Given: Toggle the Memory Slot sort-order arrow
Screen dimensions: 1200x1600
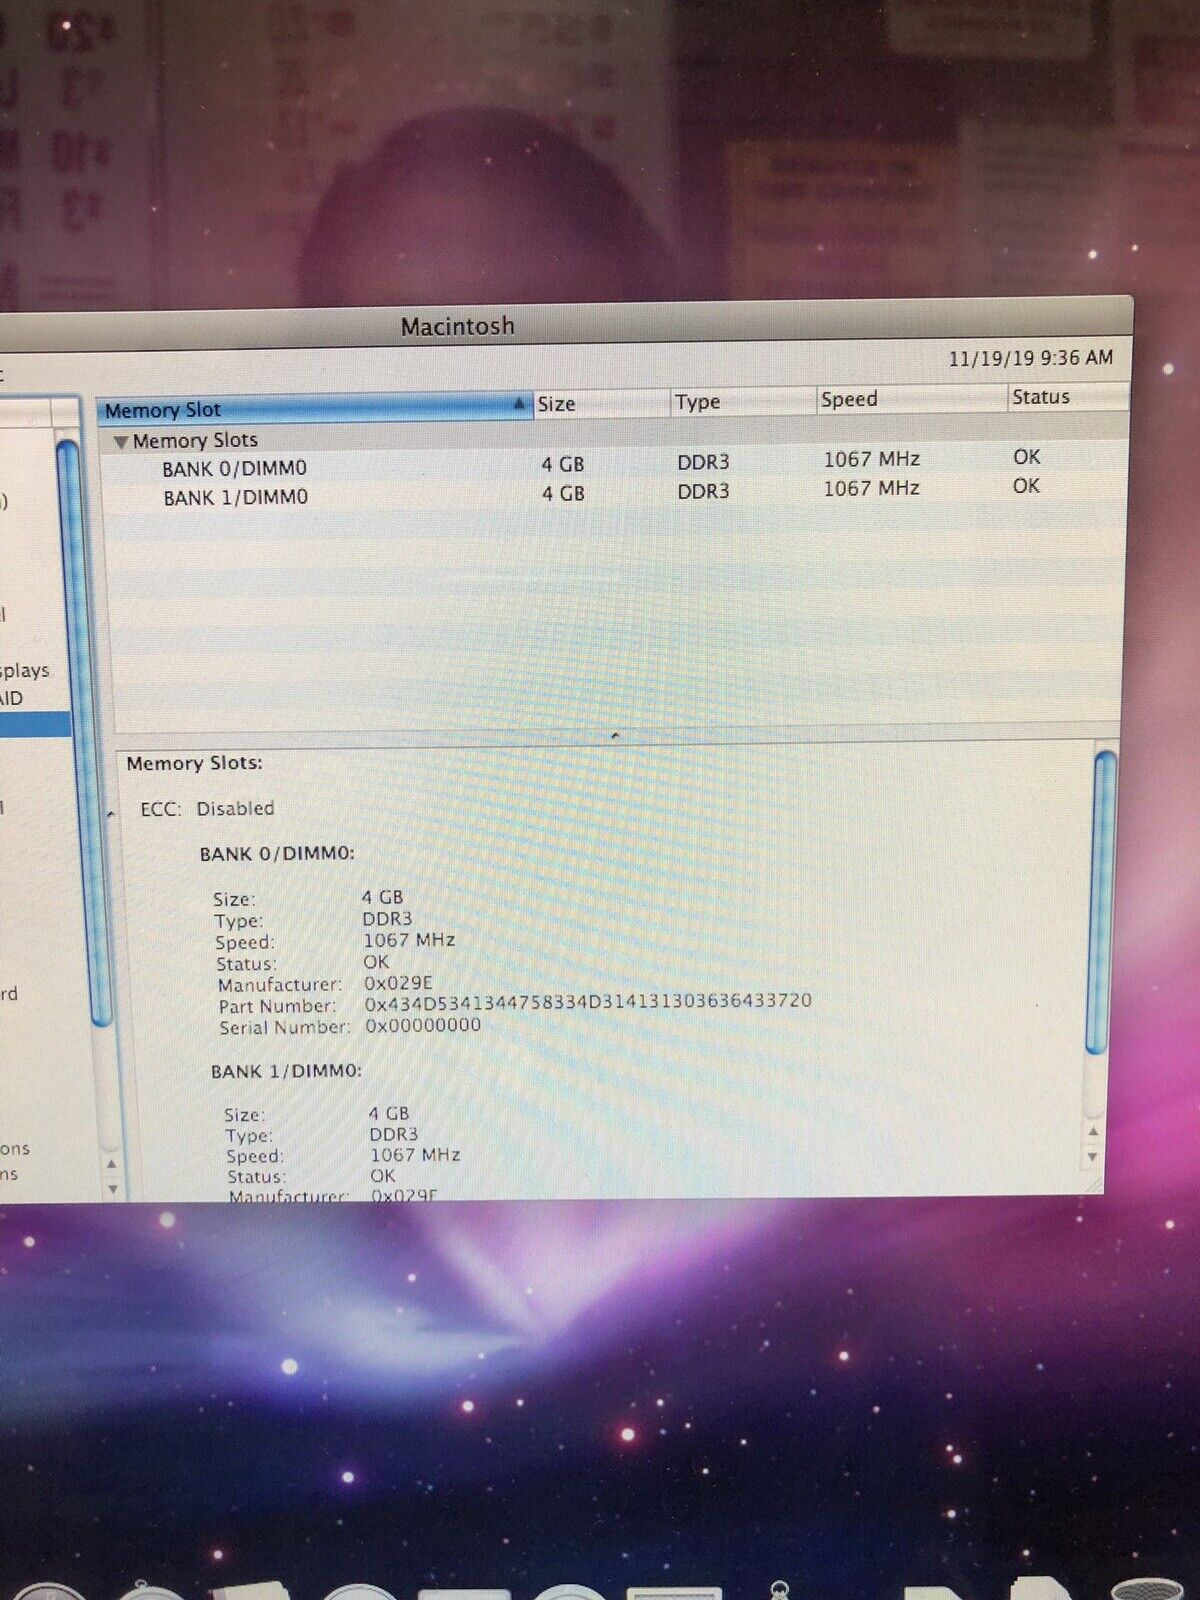Looking at the screenshot, I should pos(518,404).
